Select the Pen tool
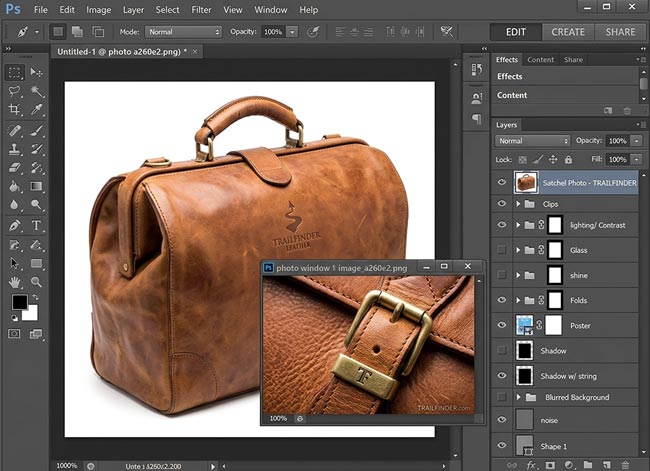The image size is (650, 471). pyautogui.click(x=15, y=226)
